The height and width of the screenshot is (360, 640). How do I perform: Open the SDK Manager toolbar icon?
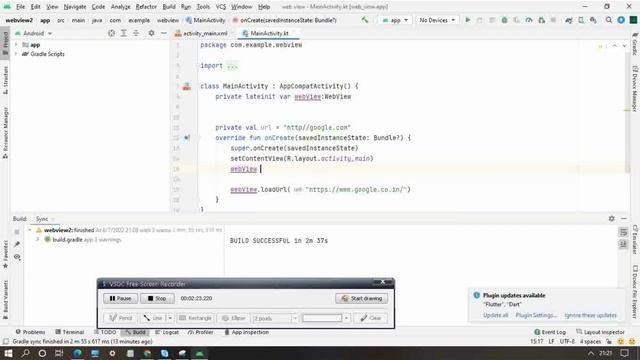pyautogui.click(x=593, y=20)
